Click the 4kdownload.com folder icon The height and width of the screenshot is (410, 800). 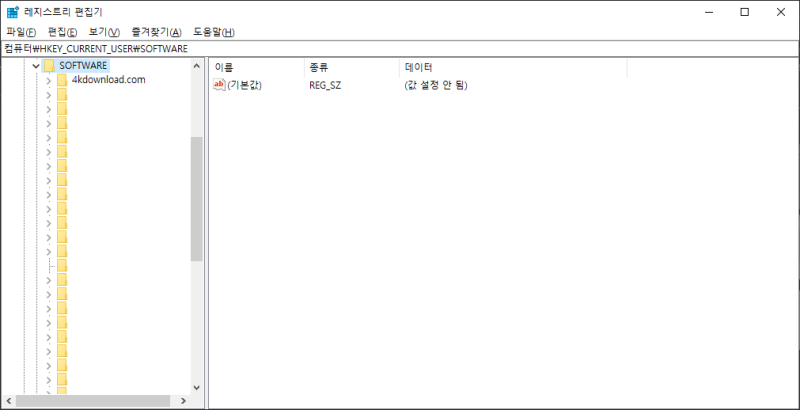(x=62, y=80)
